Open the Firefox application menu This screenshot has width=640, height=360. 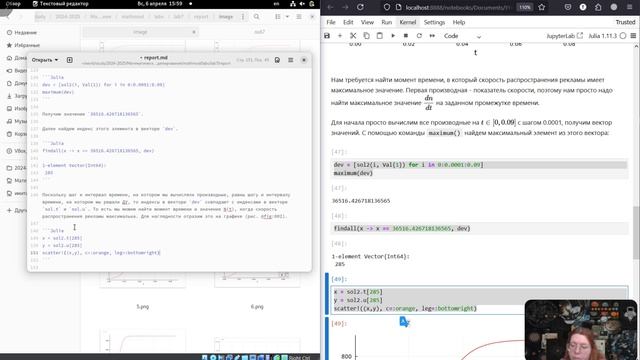tap(629, 7)
